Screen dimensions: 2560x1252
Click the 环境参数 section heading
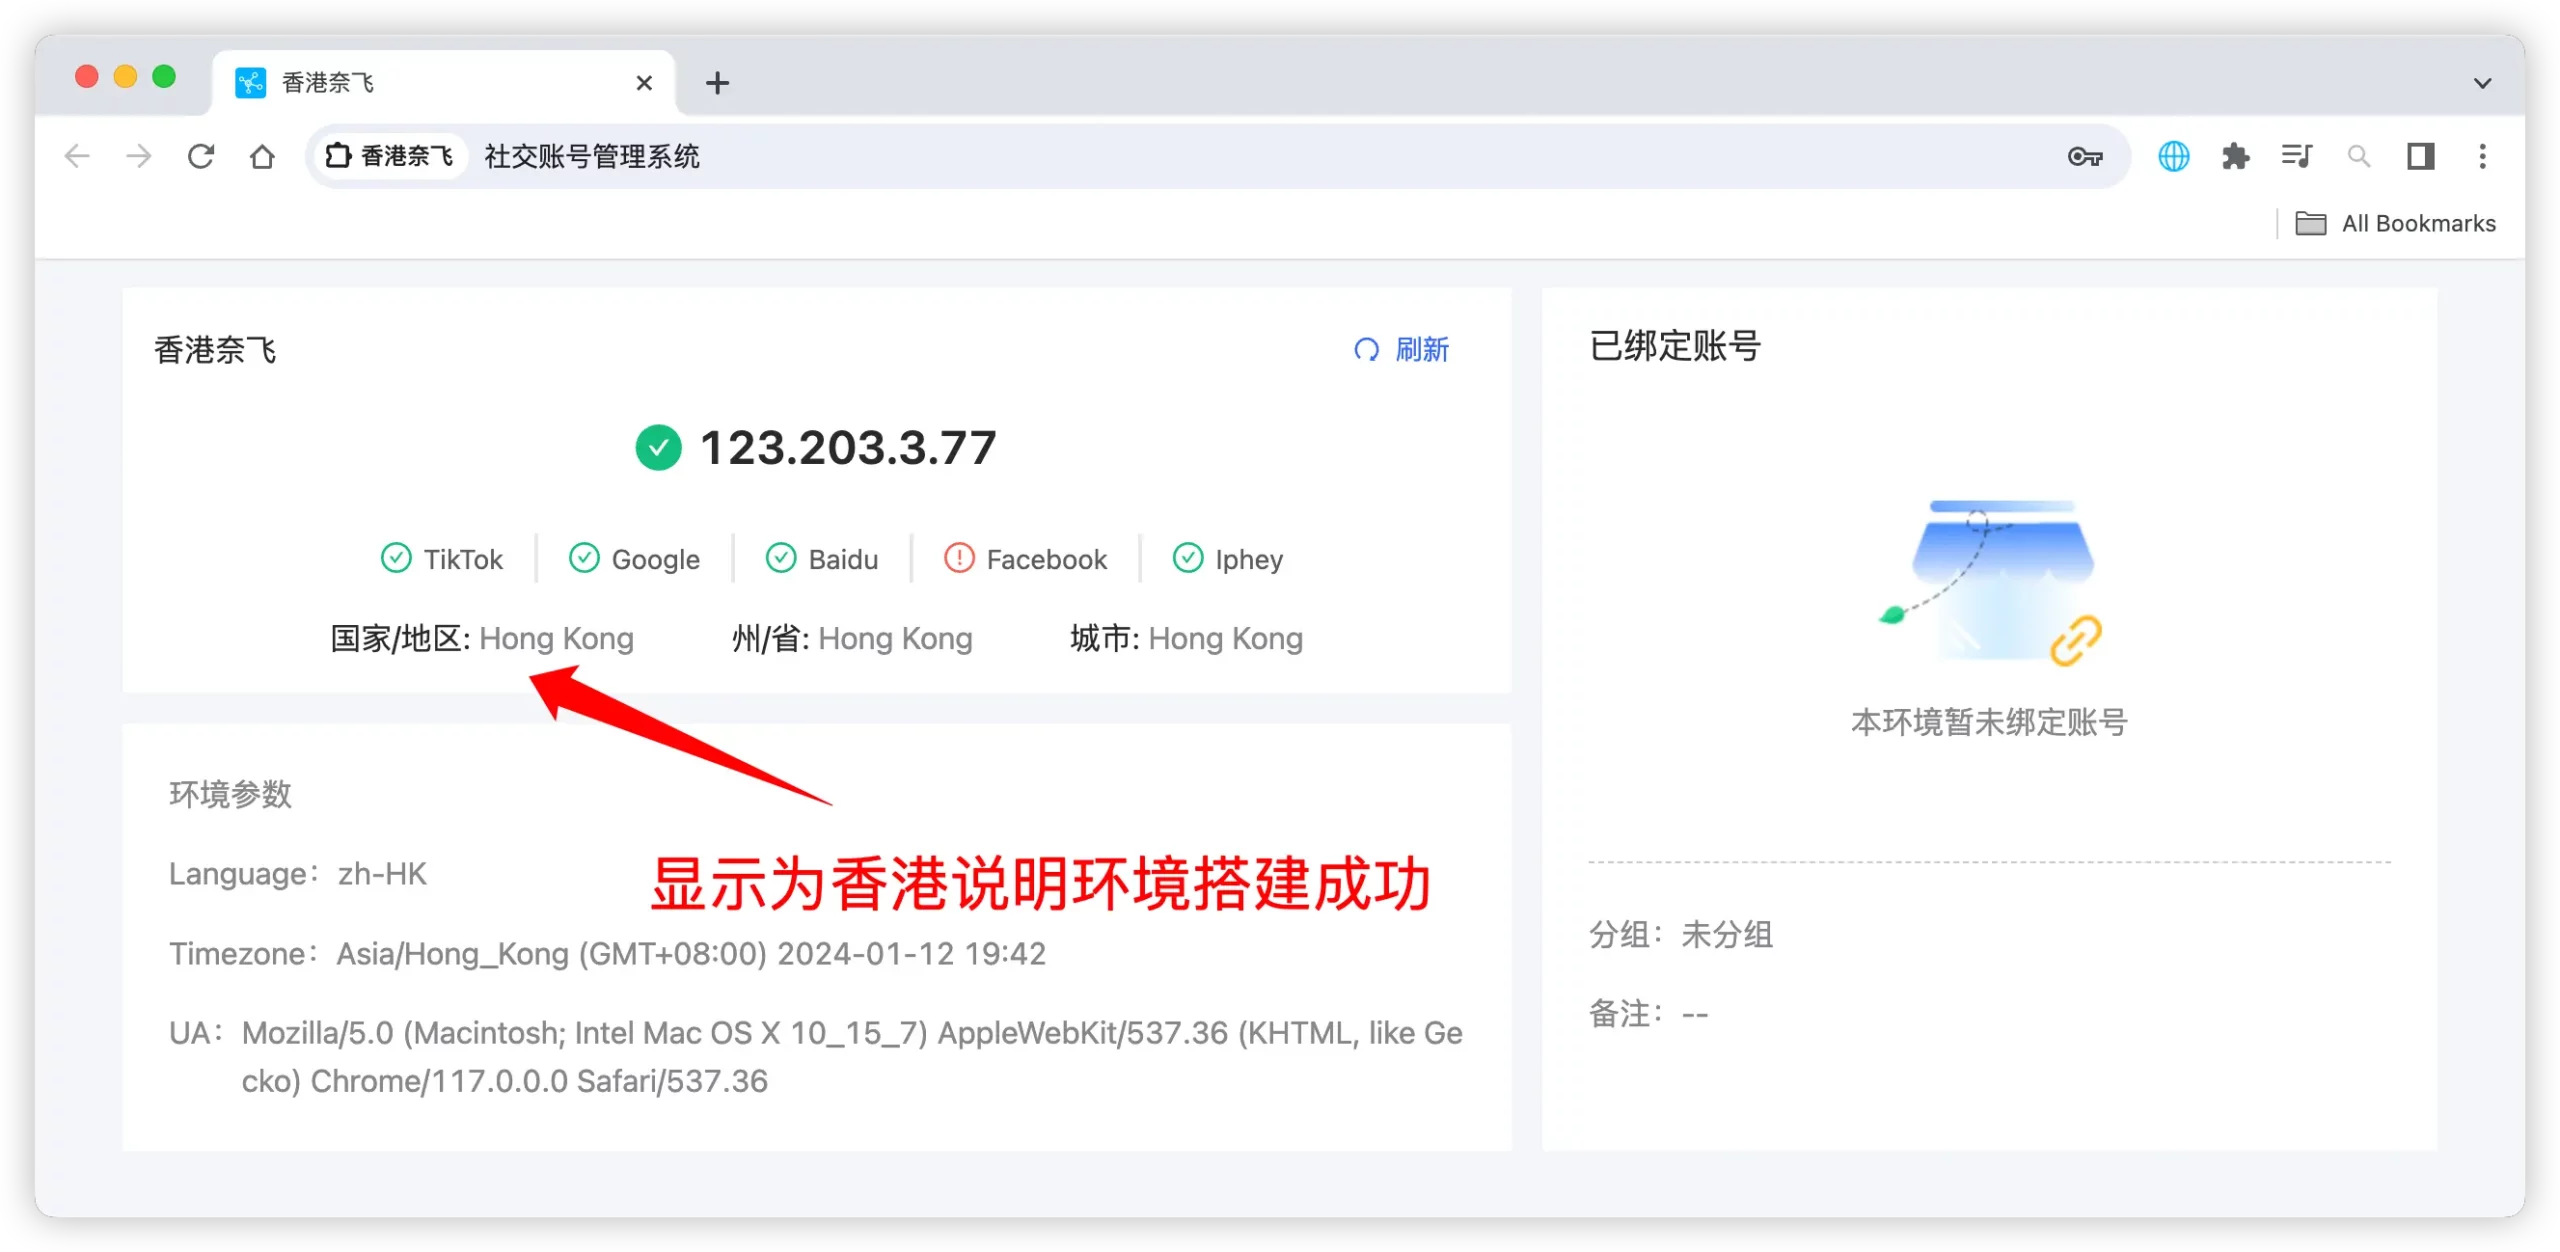tap(230, 794)
